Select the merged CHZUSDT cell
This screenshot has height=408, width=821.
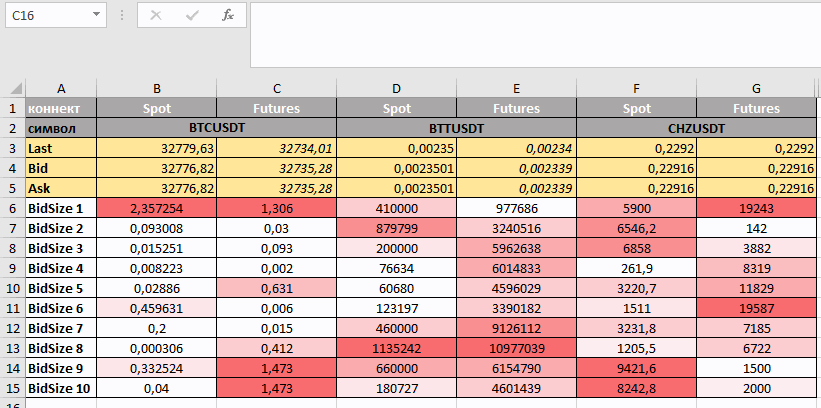696,128
